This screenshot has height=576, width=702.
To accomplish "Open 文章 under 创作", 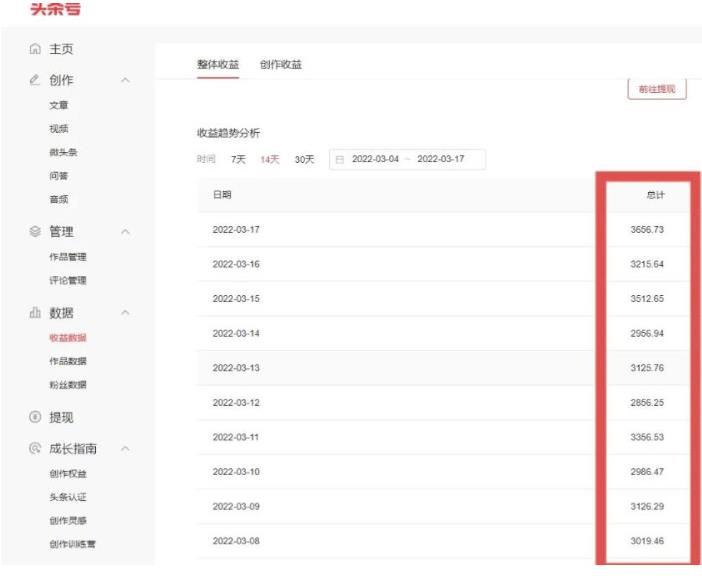I will tap(59, 105).
